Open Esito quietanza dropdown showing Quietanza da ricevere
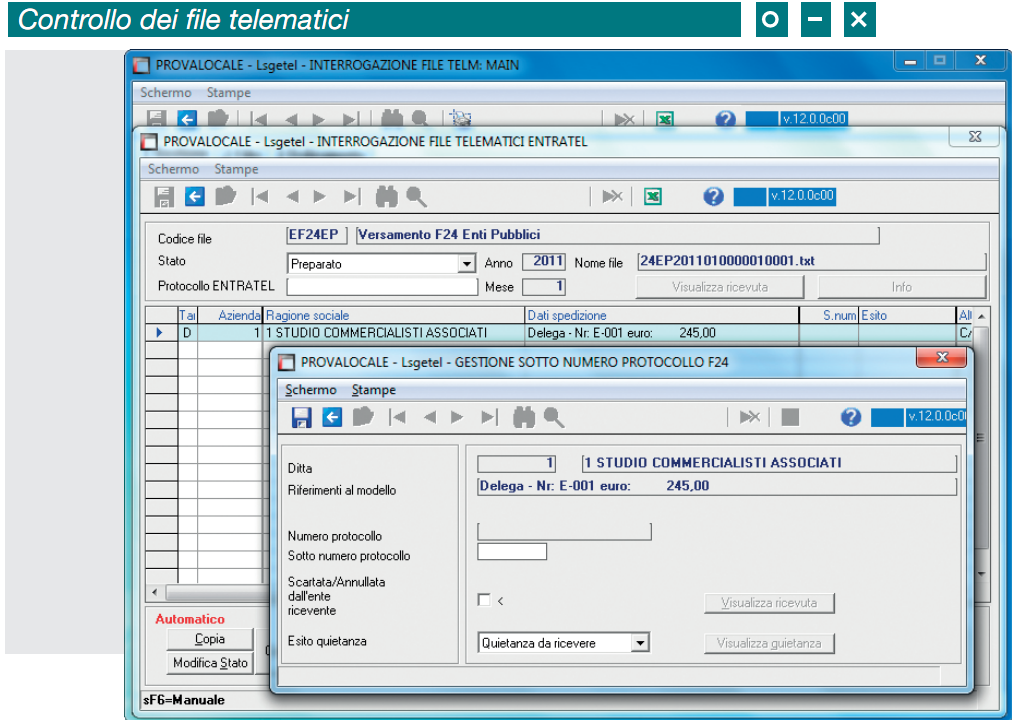The image size is (1018, 727). 640,643
